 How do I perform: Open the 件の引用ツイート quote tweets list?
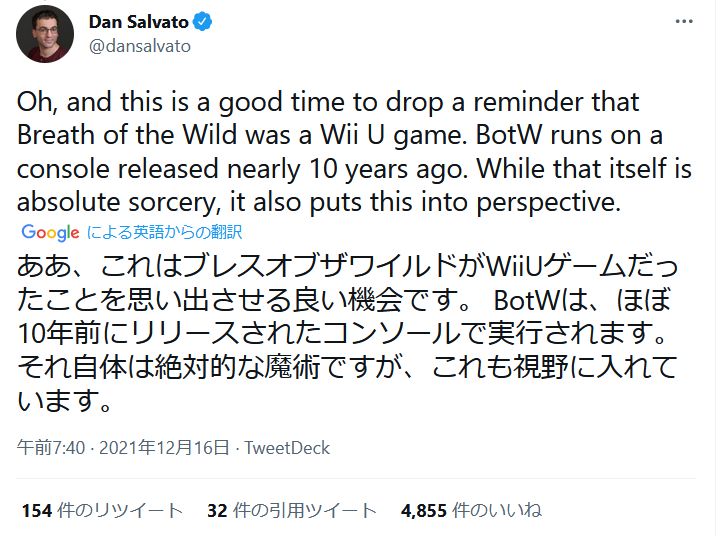coord(305,510)
